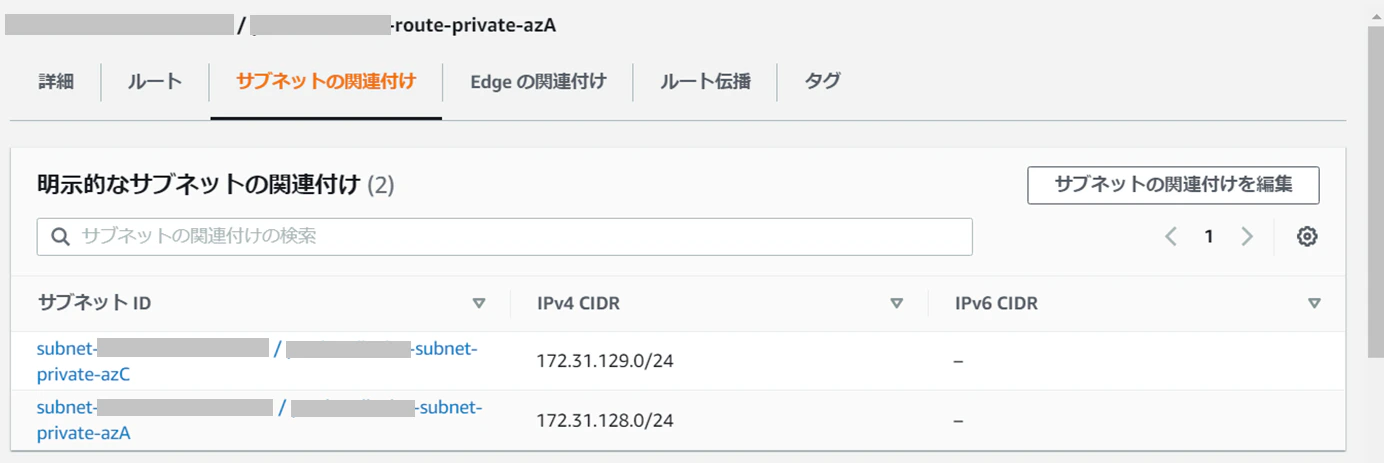Click the IPv6 CIDR column header text
Image resolution: width=1384 pixels, height=463 pixels.
[x=996, y=303]
